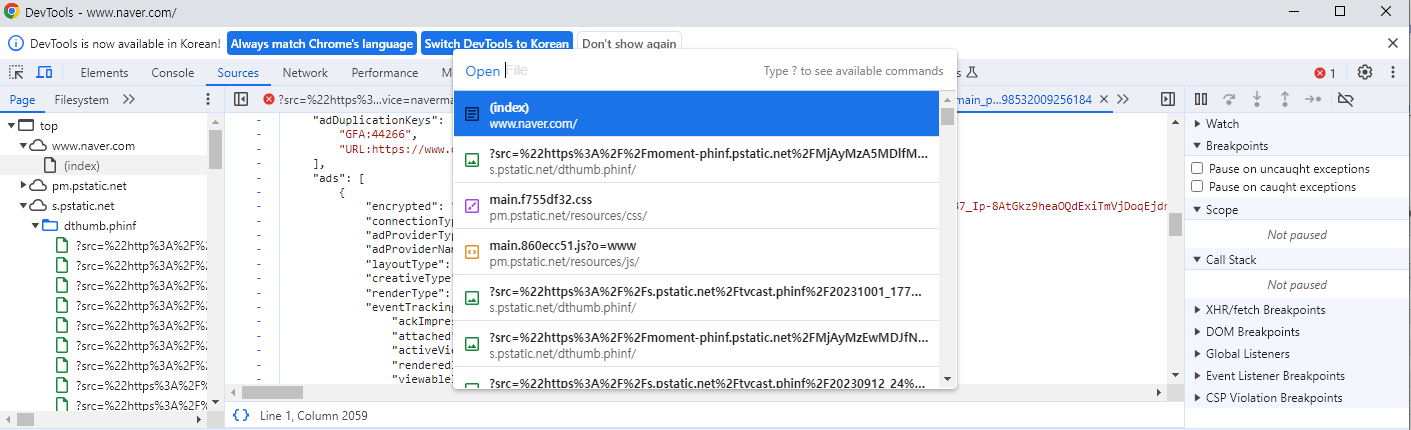This screenshot has height=430, width=1411.
Task: Toggle the device toolbar icon
Action: [44, 73]
